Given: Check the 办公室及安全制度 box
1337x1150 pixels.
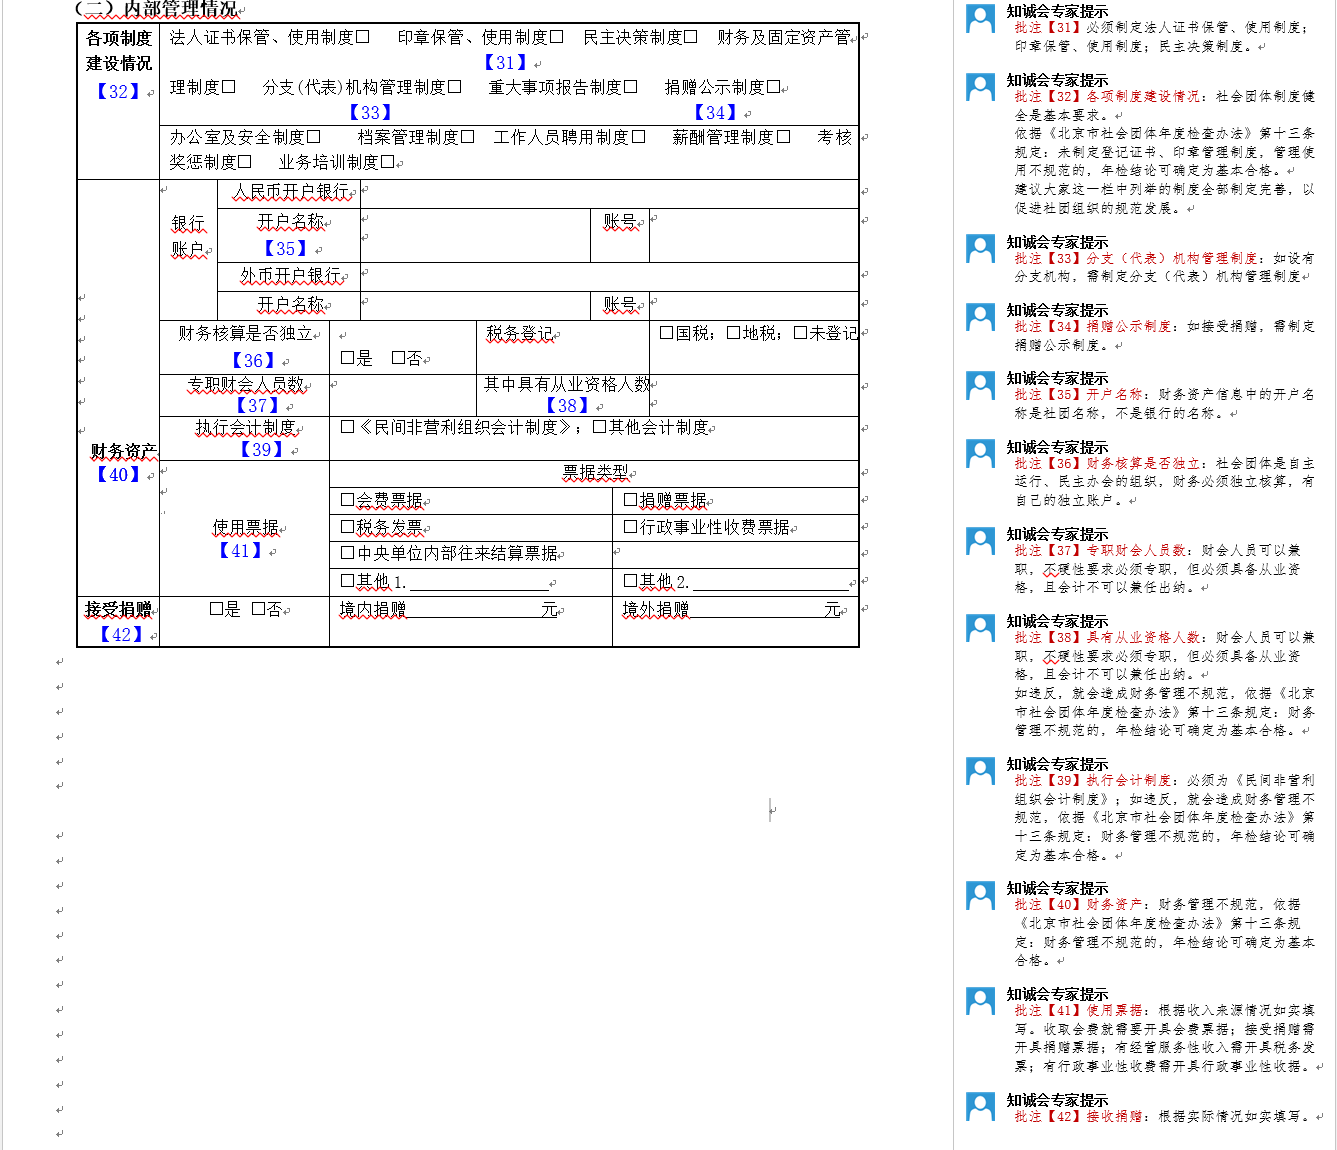Looking at the screenshot, I should tap(313, 137).
